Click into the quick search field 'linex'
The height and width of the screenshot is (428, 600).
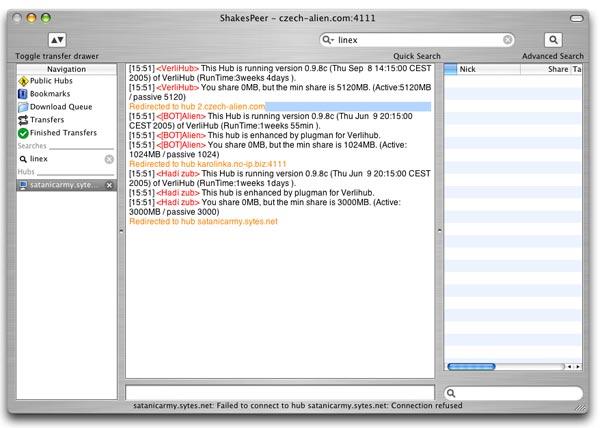point(417,40)
